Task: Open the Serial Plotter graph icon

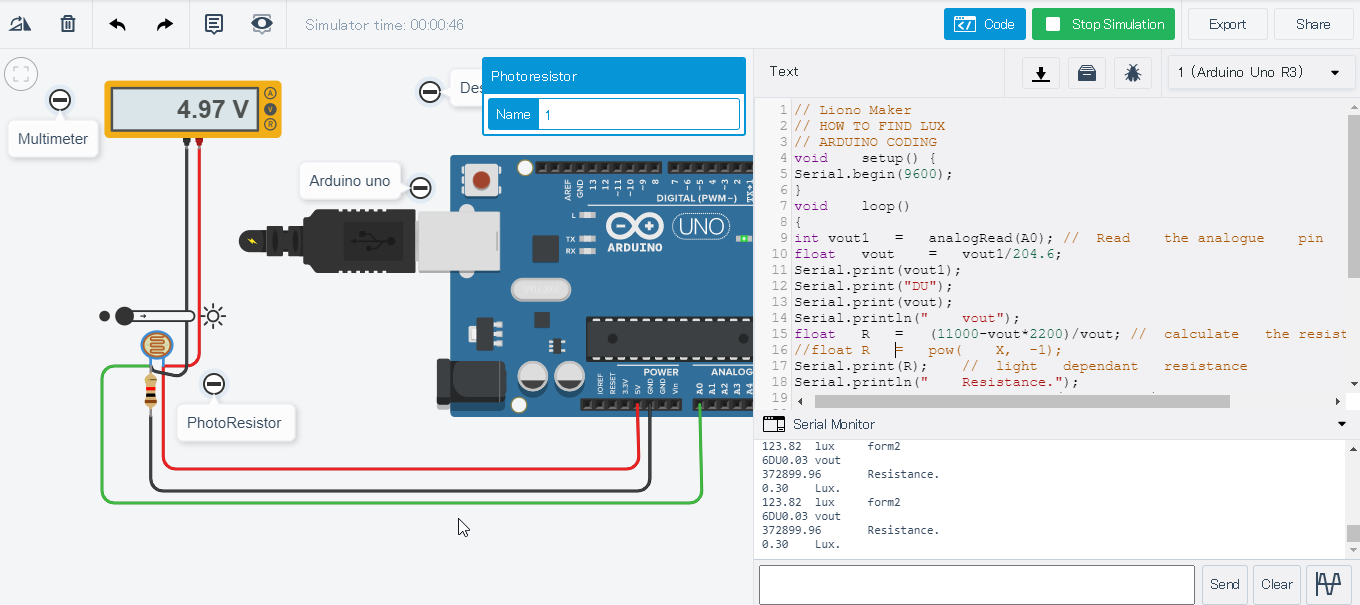Action: click(x=1328, y=584)
